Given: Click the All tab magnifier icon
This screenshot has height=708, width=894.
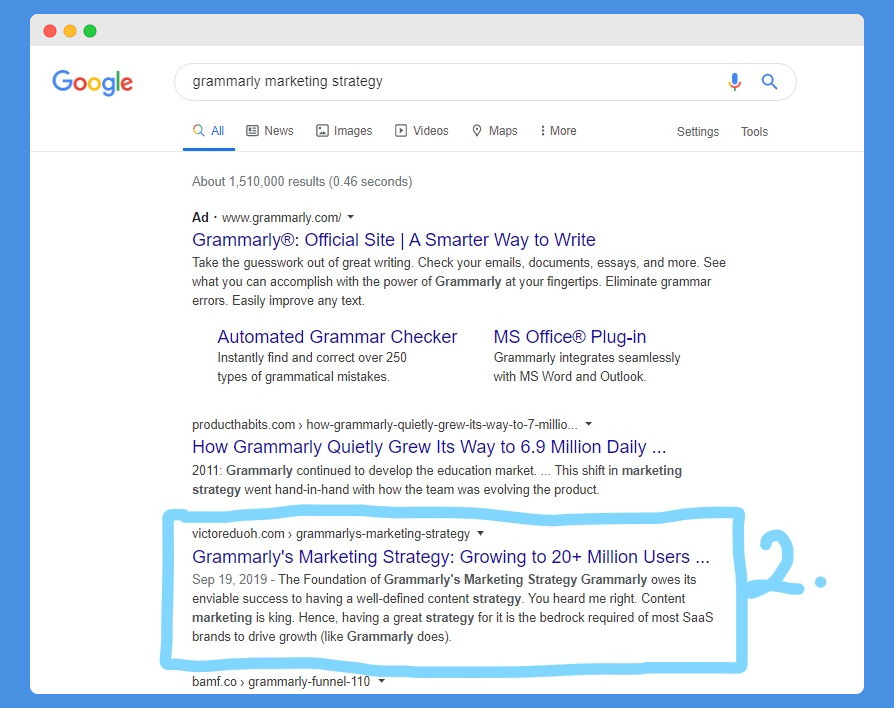Looking at the screenshot, I should pyautogui.click(x=198, y=131).
